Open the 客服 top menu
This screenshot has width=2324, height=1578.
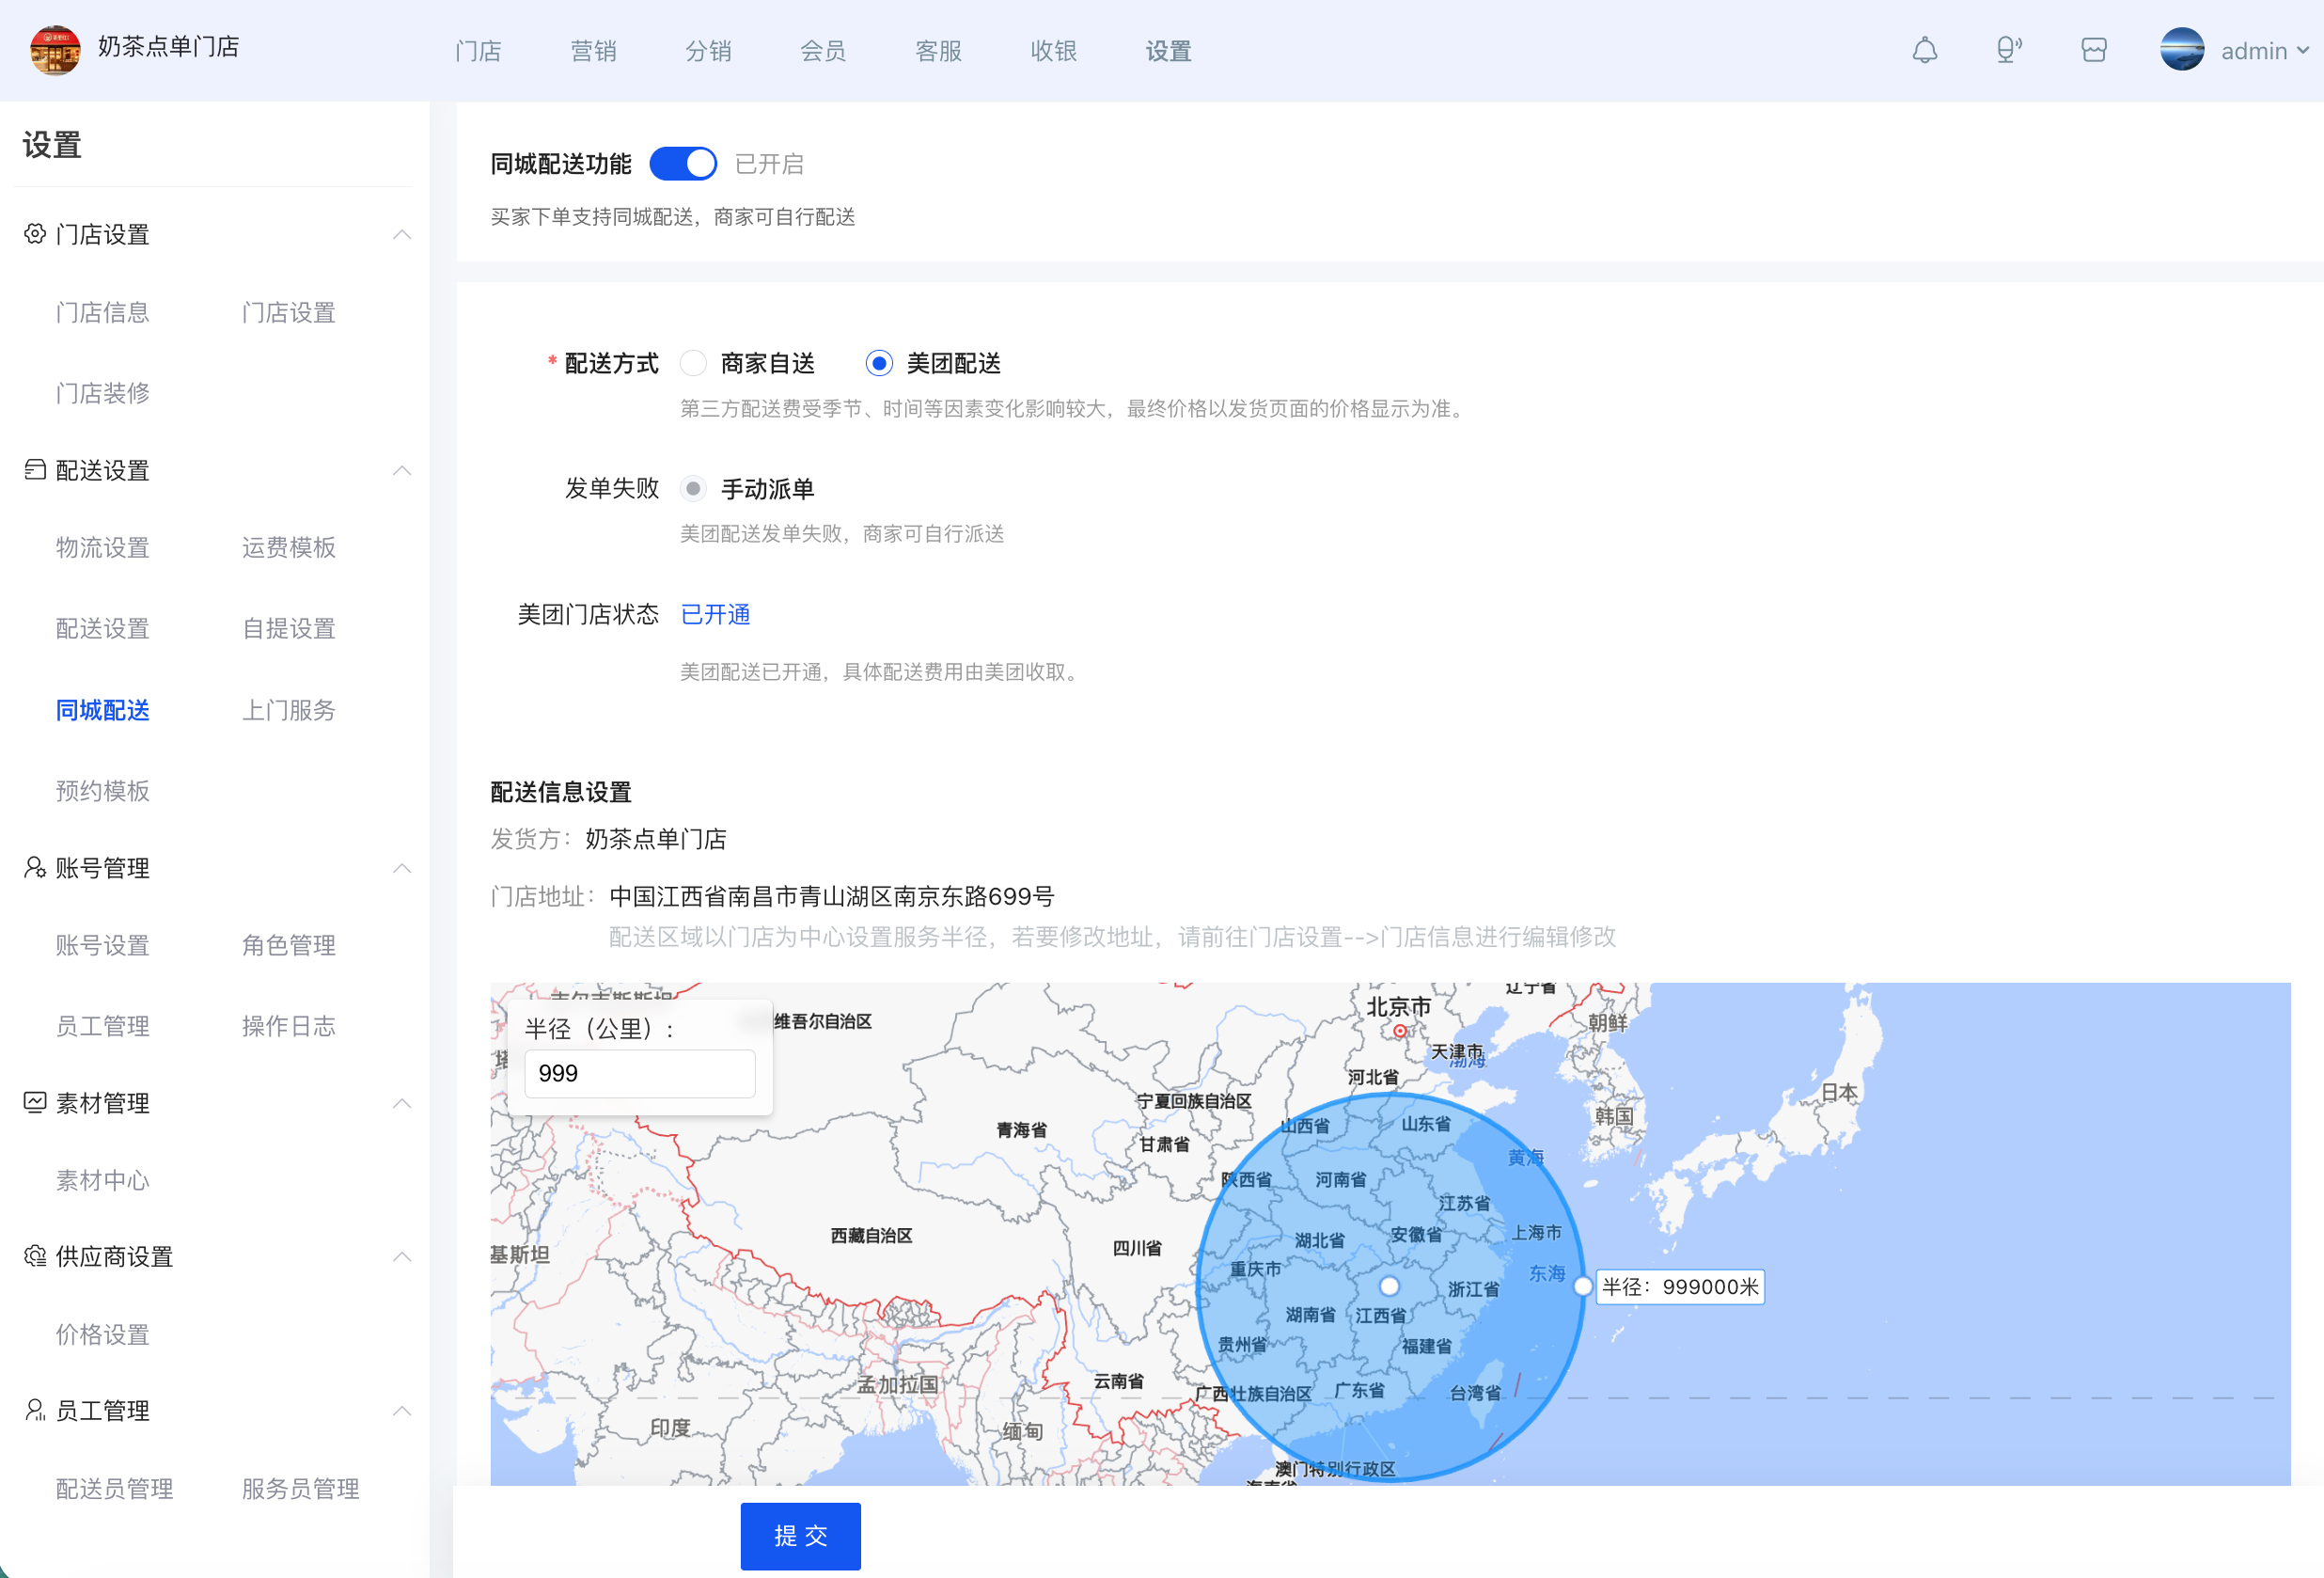[938, 51]
